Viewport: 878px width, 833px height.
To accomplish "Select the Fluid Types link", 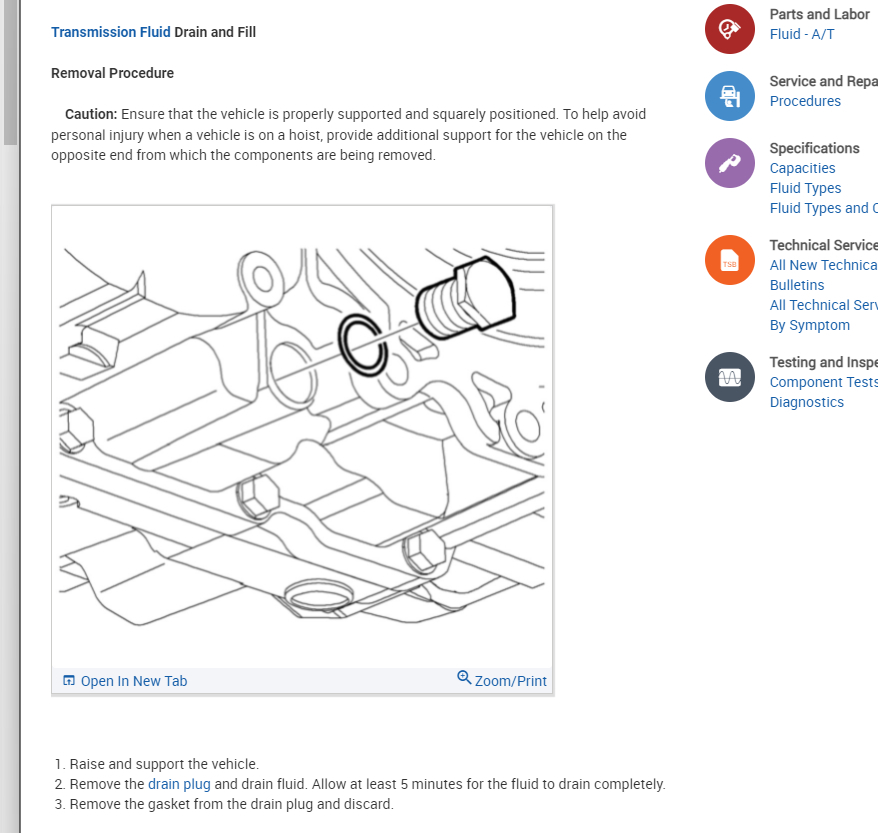I will coord(805,188).
